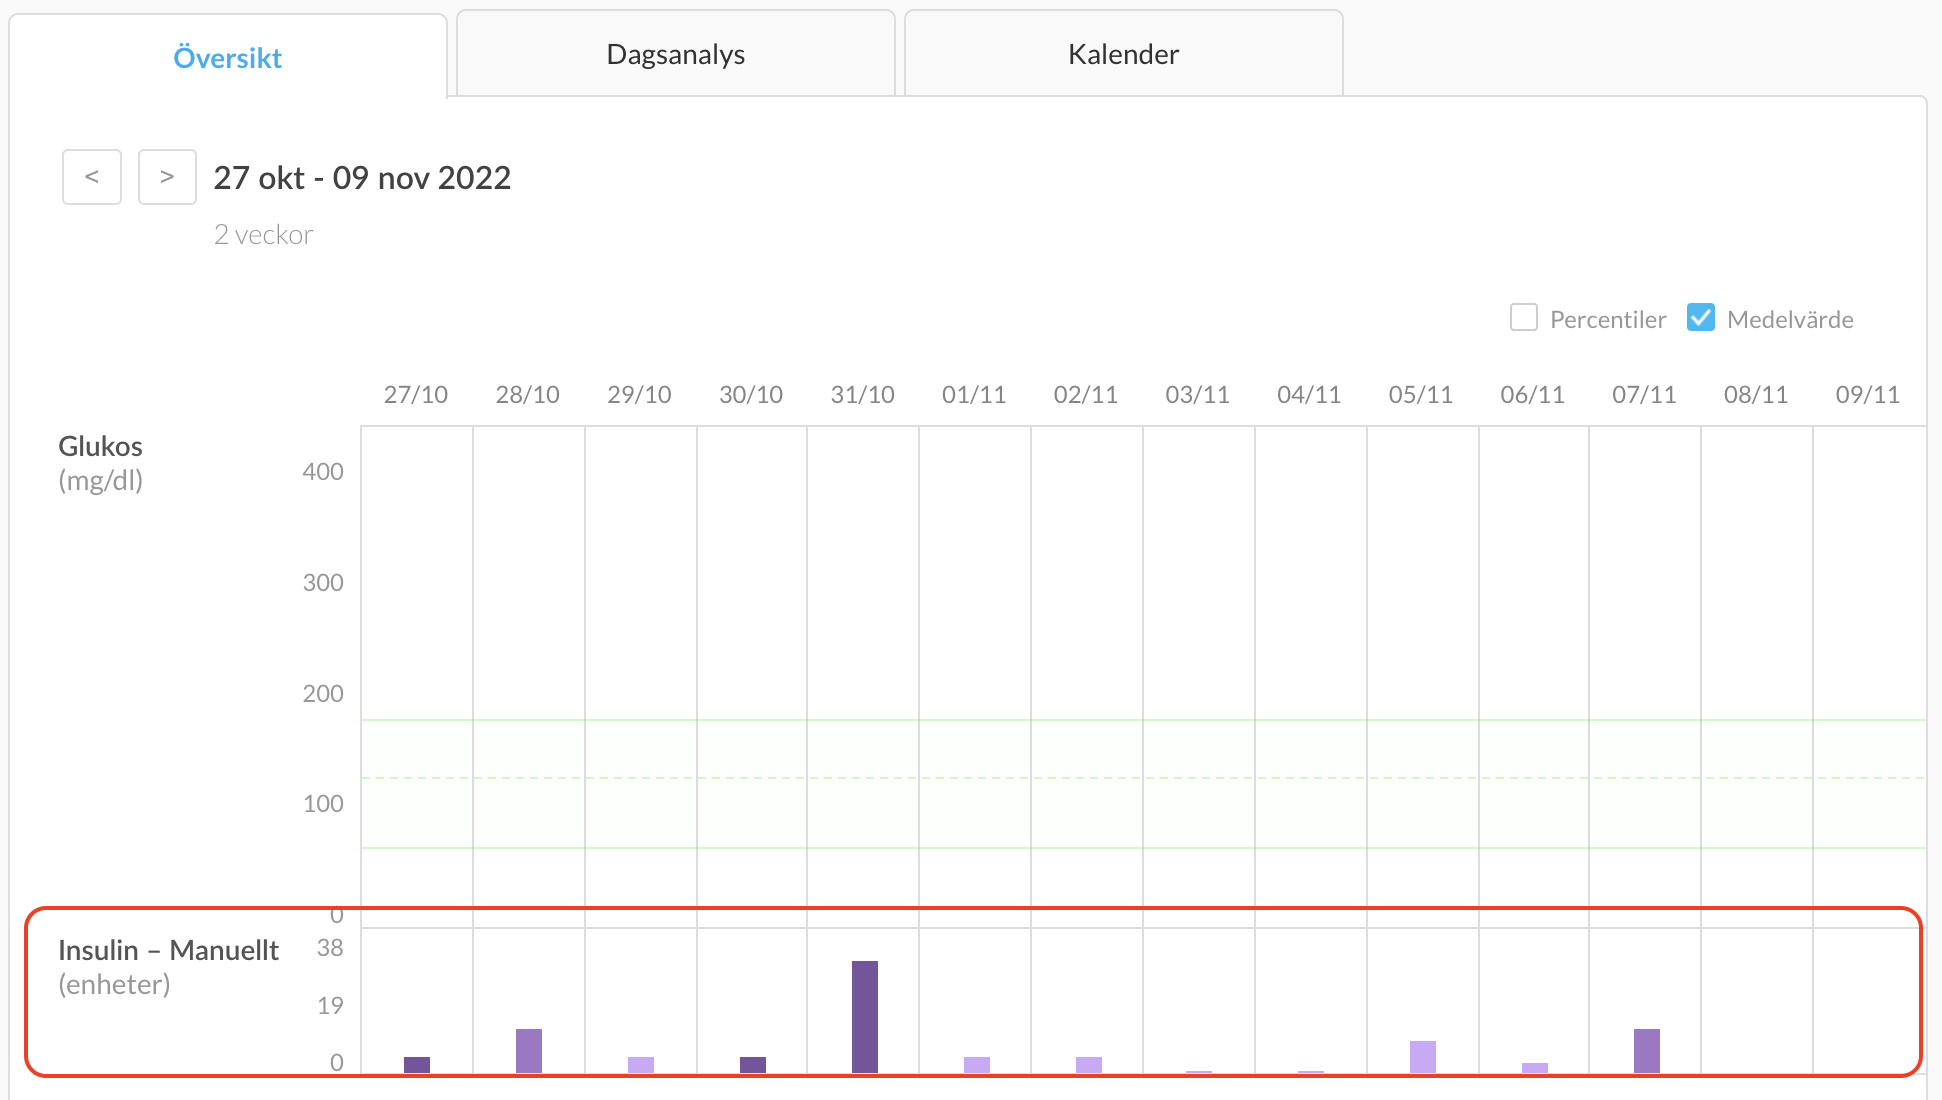Select the 03/11 date column header

pos(1198,394)
